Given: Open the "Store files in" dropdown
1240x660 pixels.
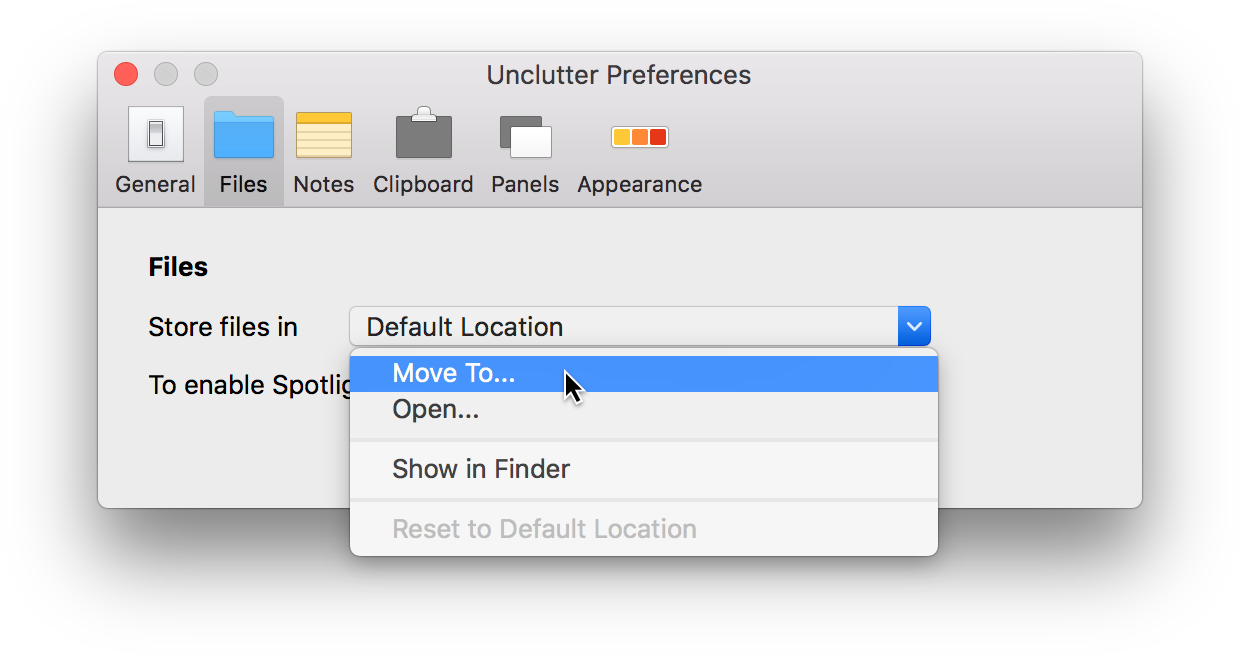Looking at the screenshot, I should click(640, 326).
